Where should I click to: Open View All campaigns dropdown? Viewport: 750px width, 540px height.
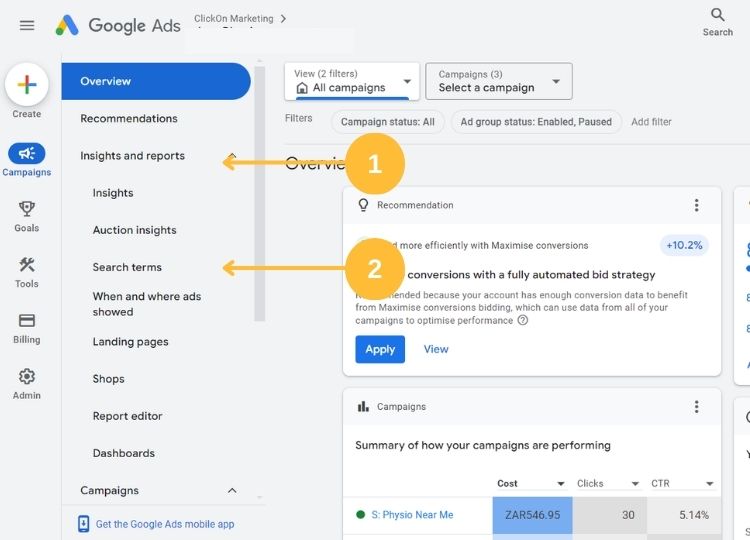[352, 81]
